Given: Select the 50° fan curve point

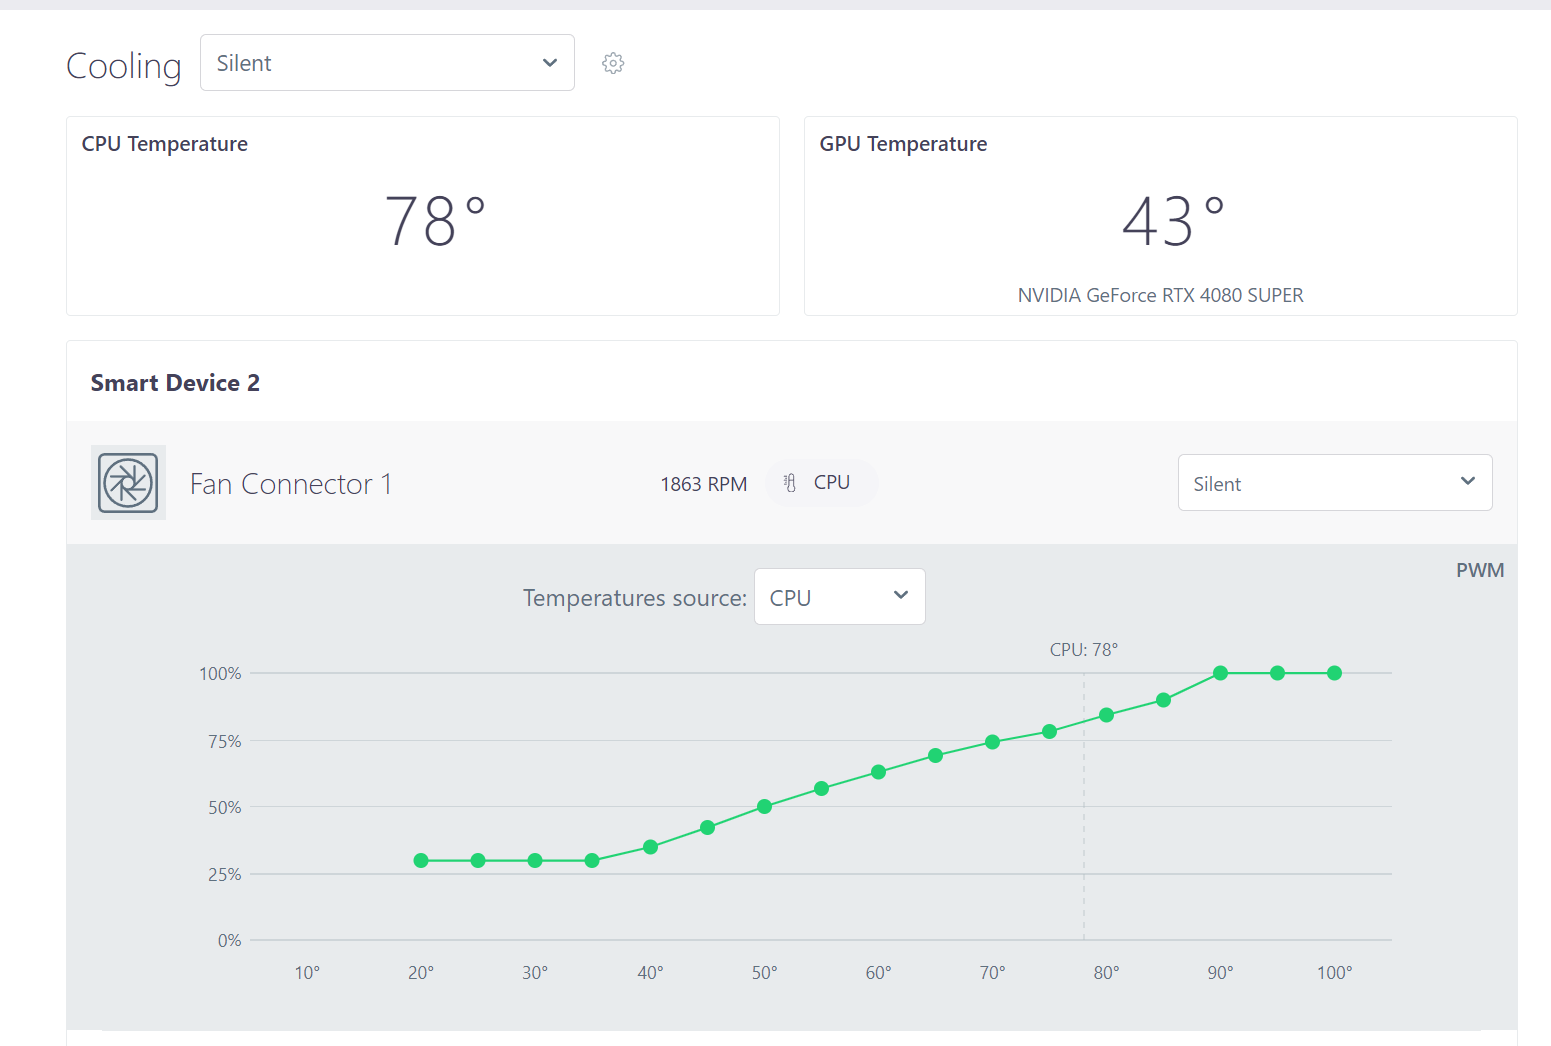Looking at the screenshot, I should (x=764, y=807).
